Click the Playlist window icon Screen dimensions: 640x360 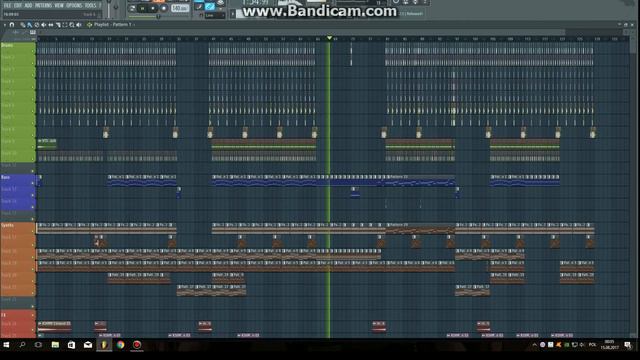point(89,25)
